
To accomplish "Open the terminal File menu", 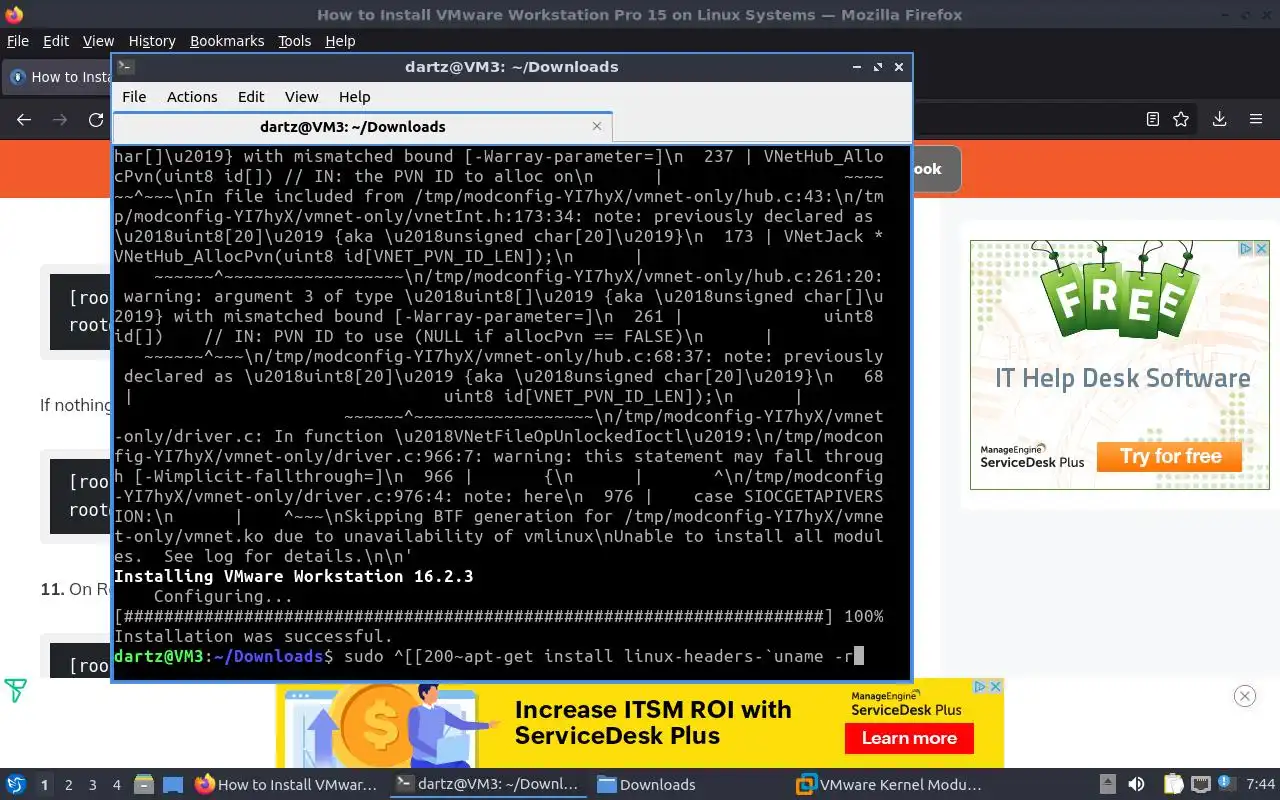I will pyautogui.click(x=134, y=96).
